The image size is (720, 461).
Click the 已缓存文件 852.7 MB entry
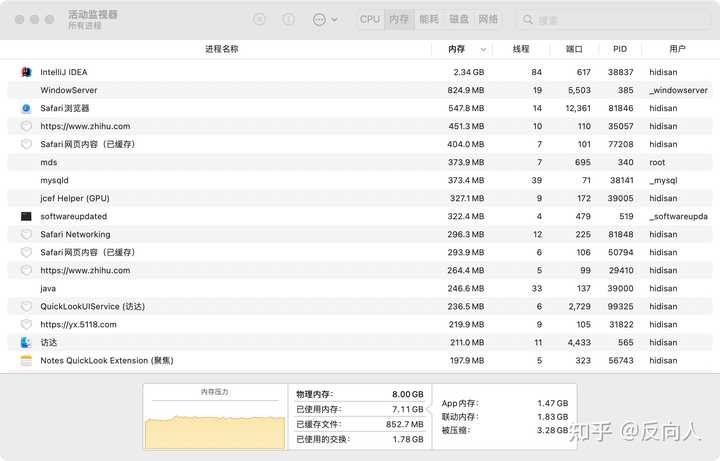360,424
